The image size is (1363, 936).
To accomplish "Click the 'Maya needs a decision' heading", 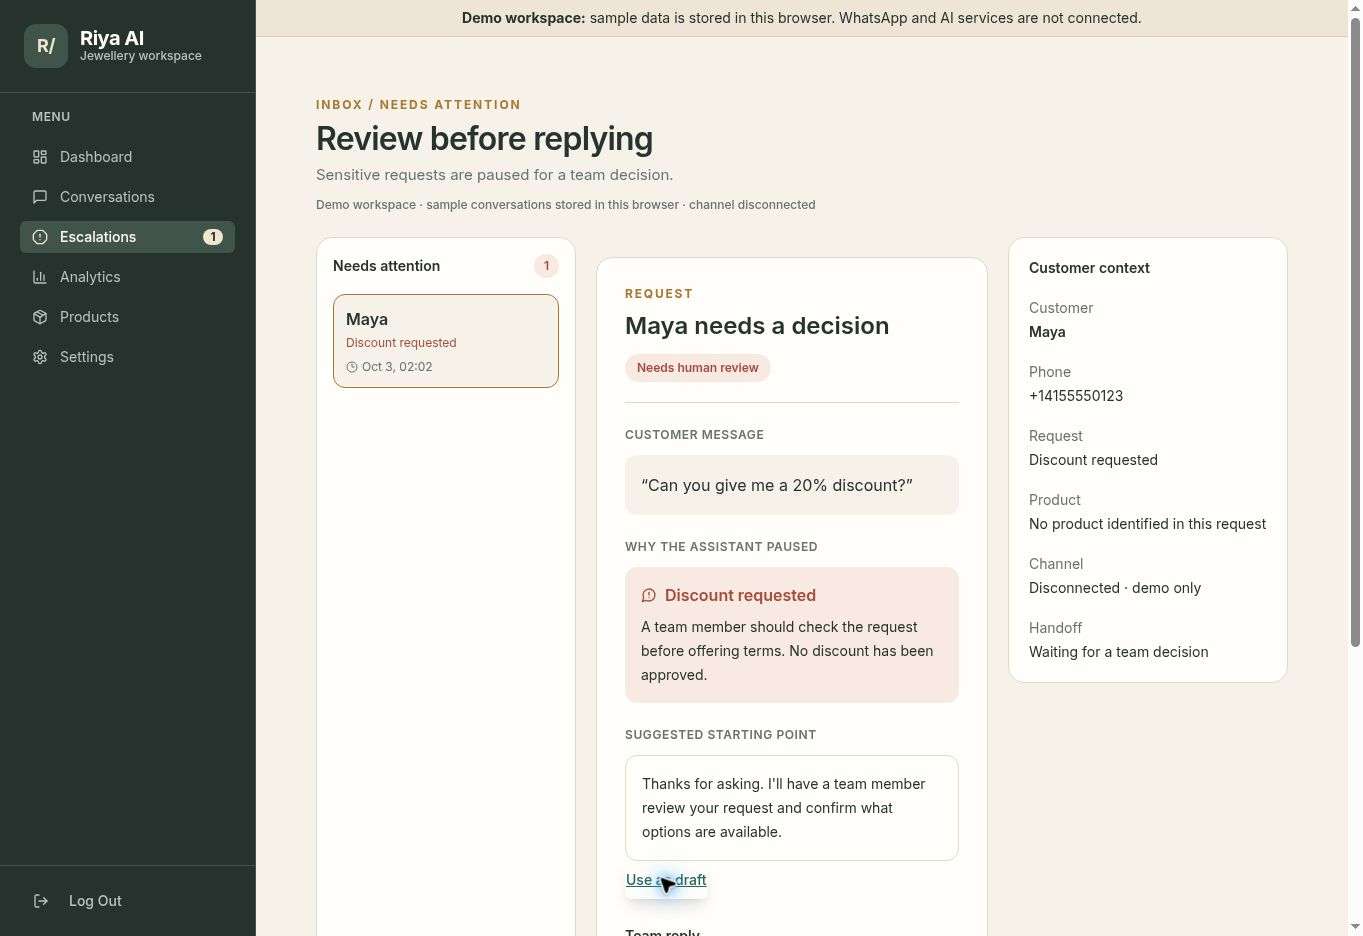I will (757, 326).
